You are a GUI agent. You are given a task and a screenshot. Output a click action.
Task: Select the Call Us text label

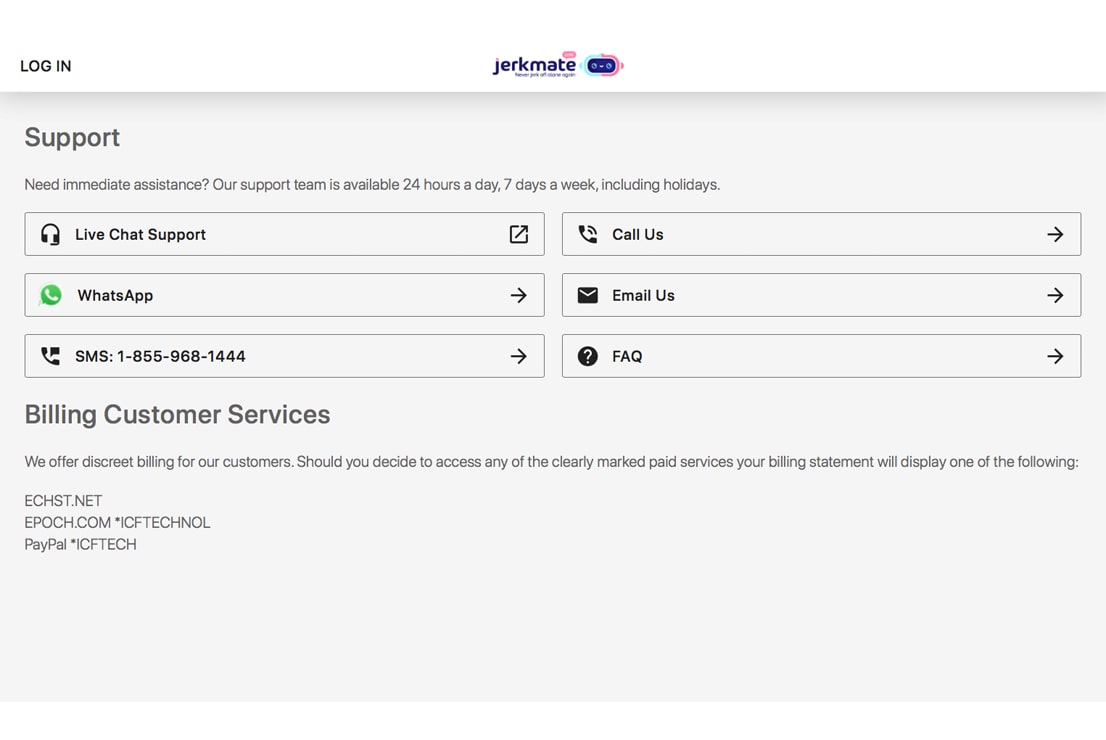(638, 234)
